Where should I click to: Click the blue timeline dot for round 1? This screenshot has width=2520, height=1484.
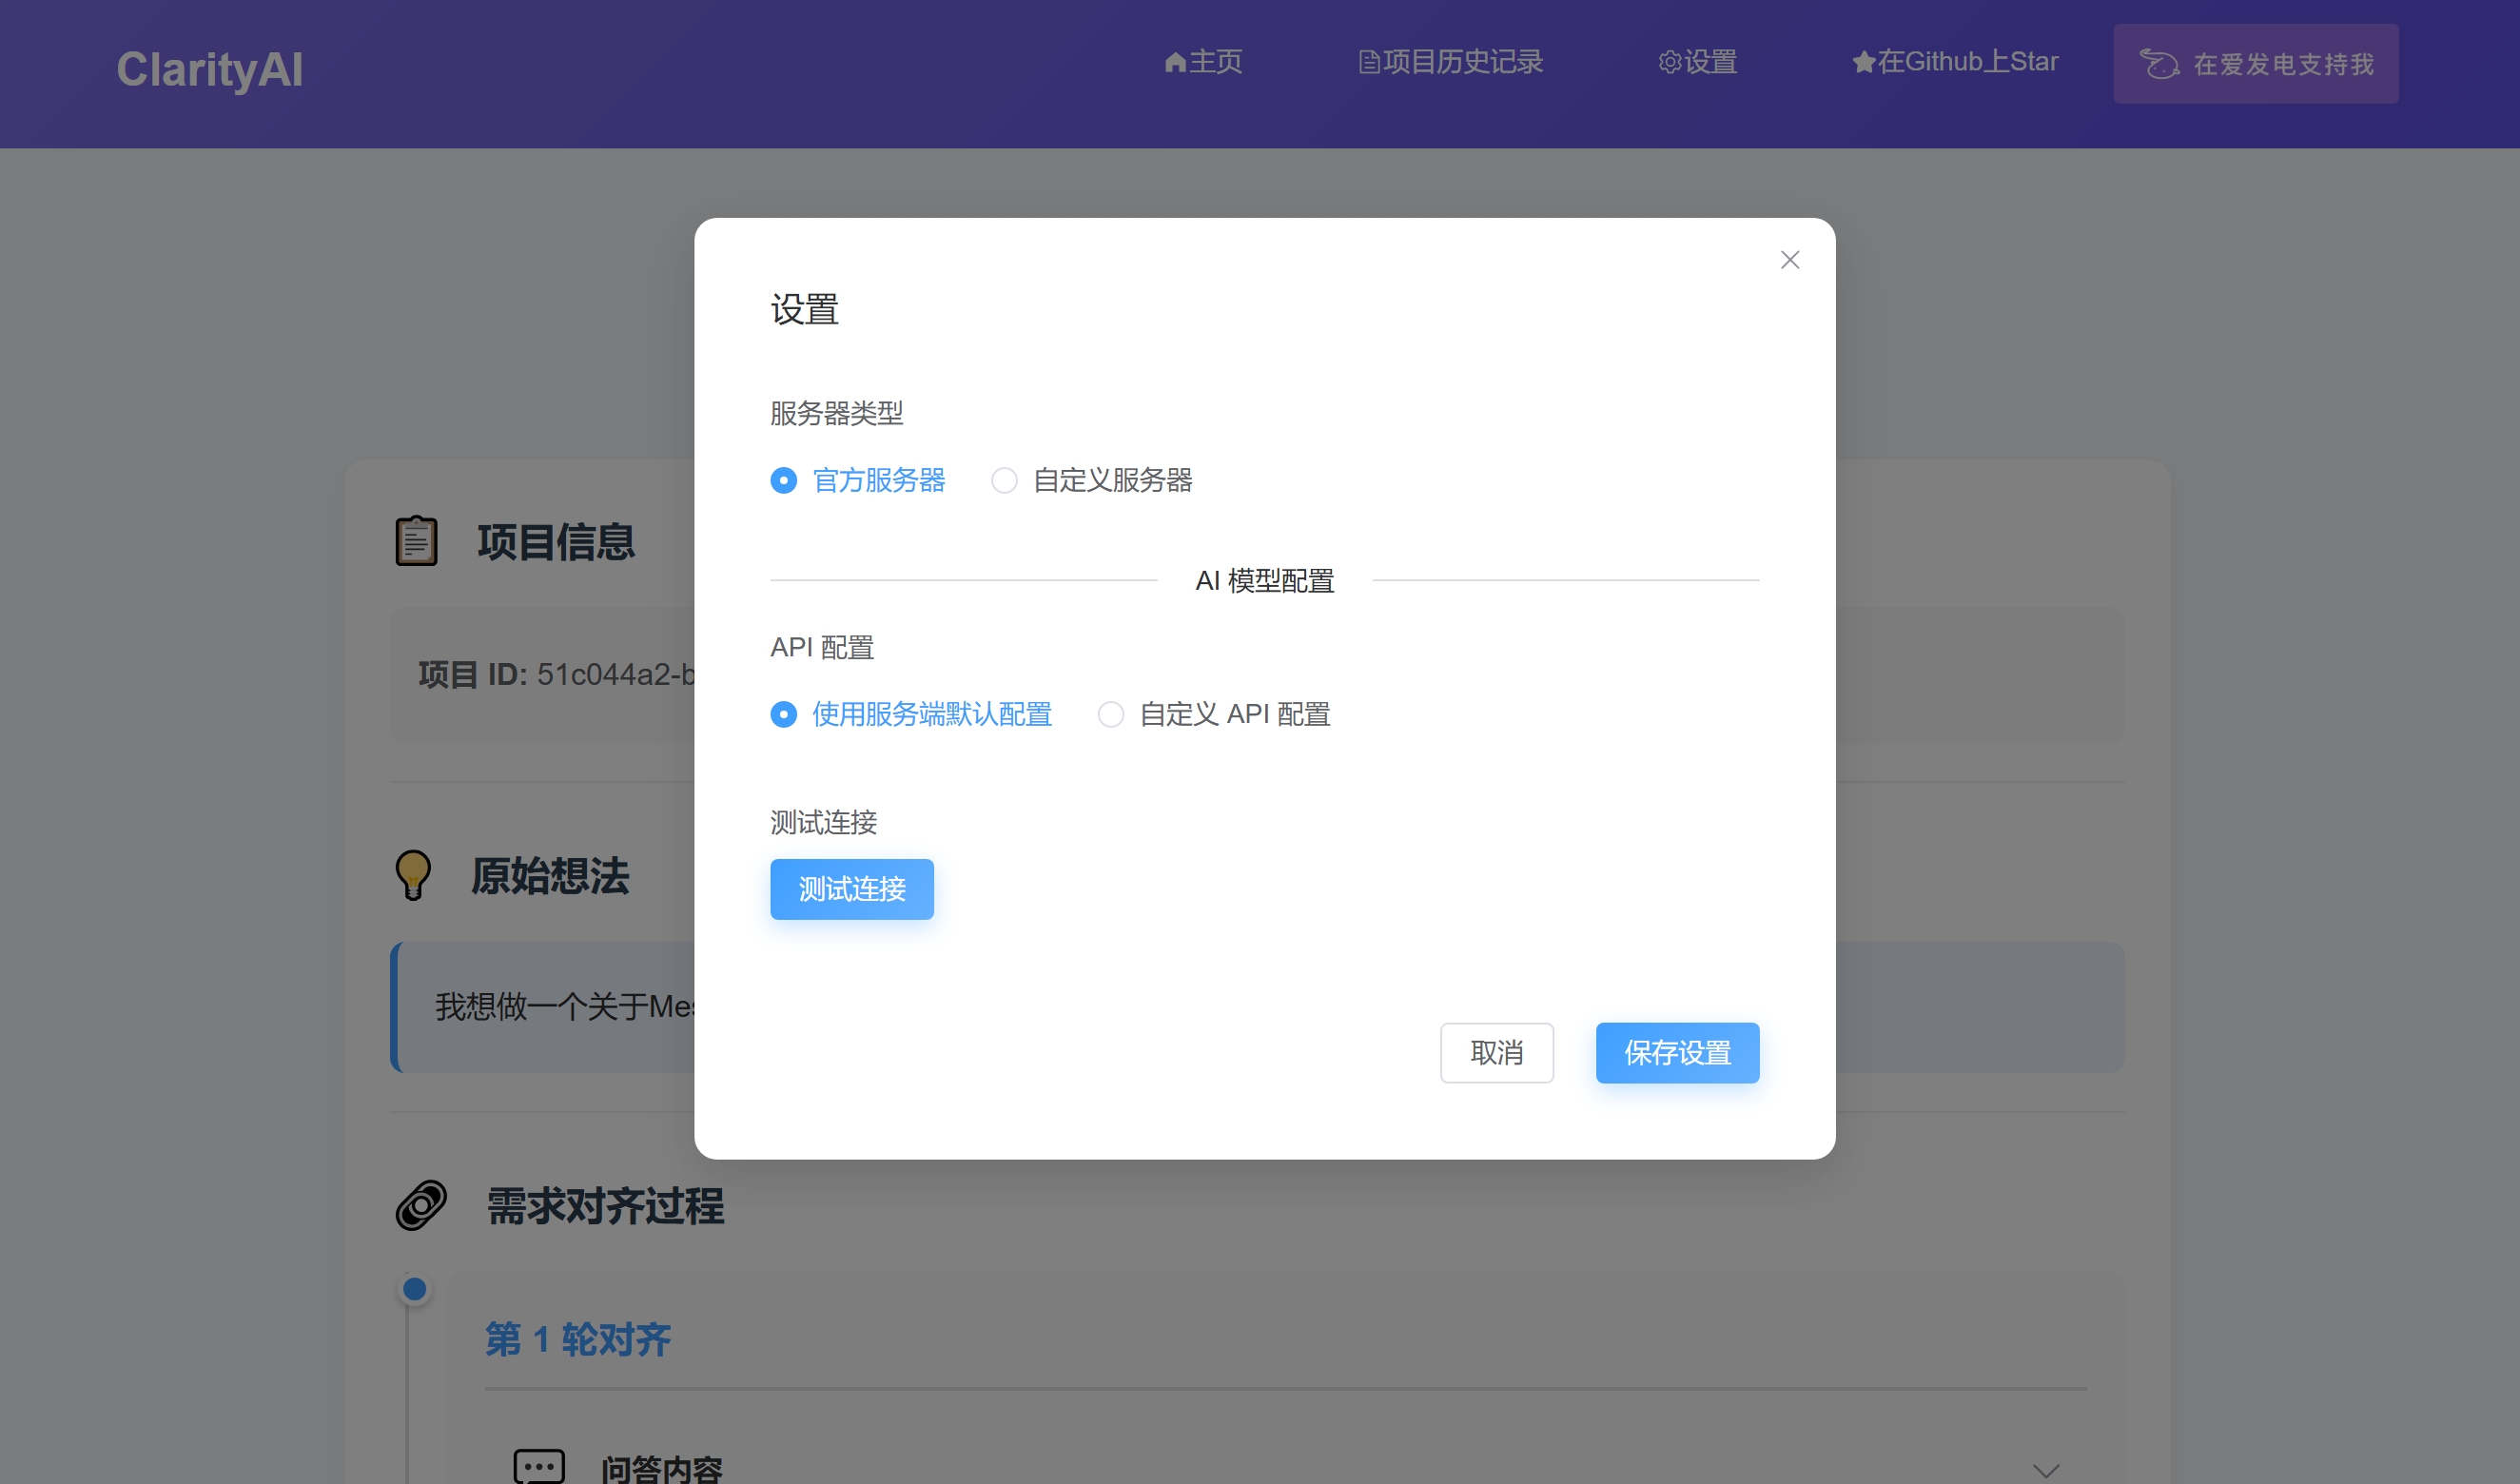coord(414,1289)
